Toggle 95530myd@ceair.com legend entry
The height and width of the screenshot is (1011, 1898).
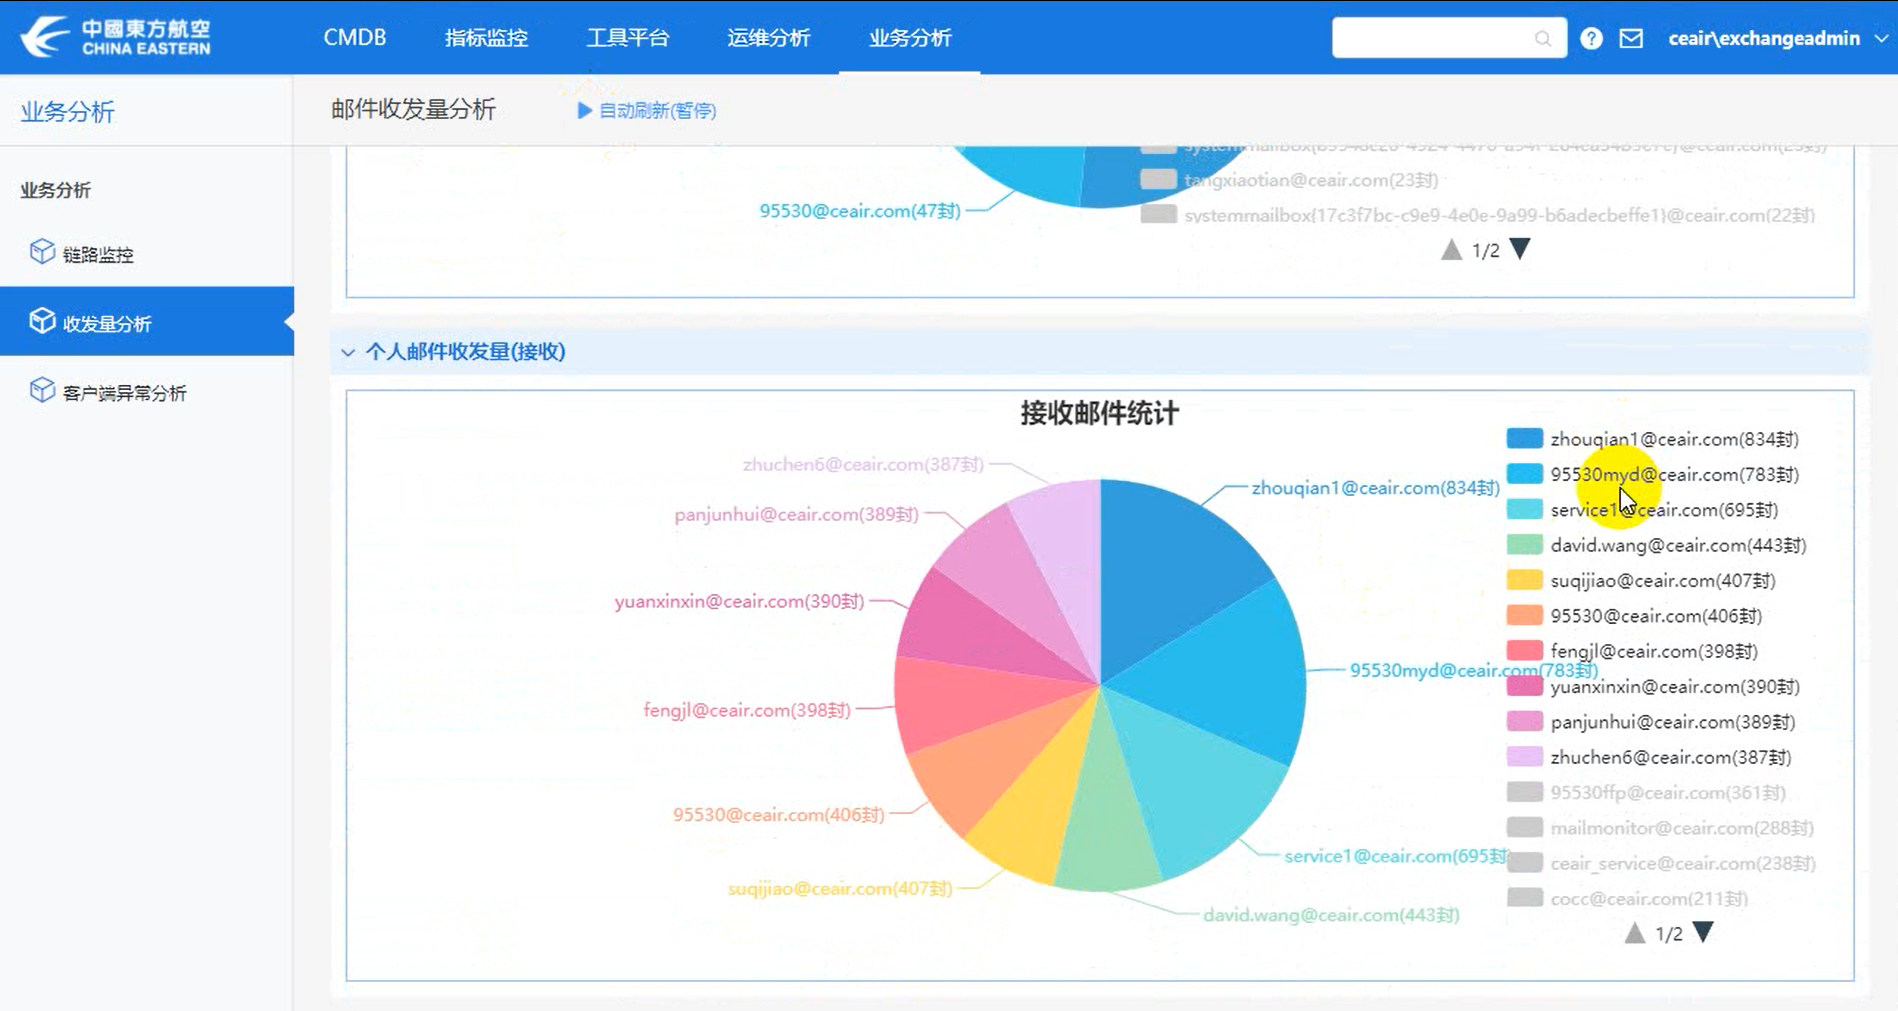(1652, 474)
